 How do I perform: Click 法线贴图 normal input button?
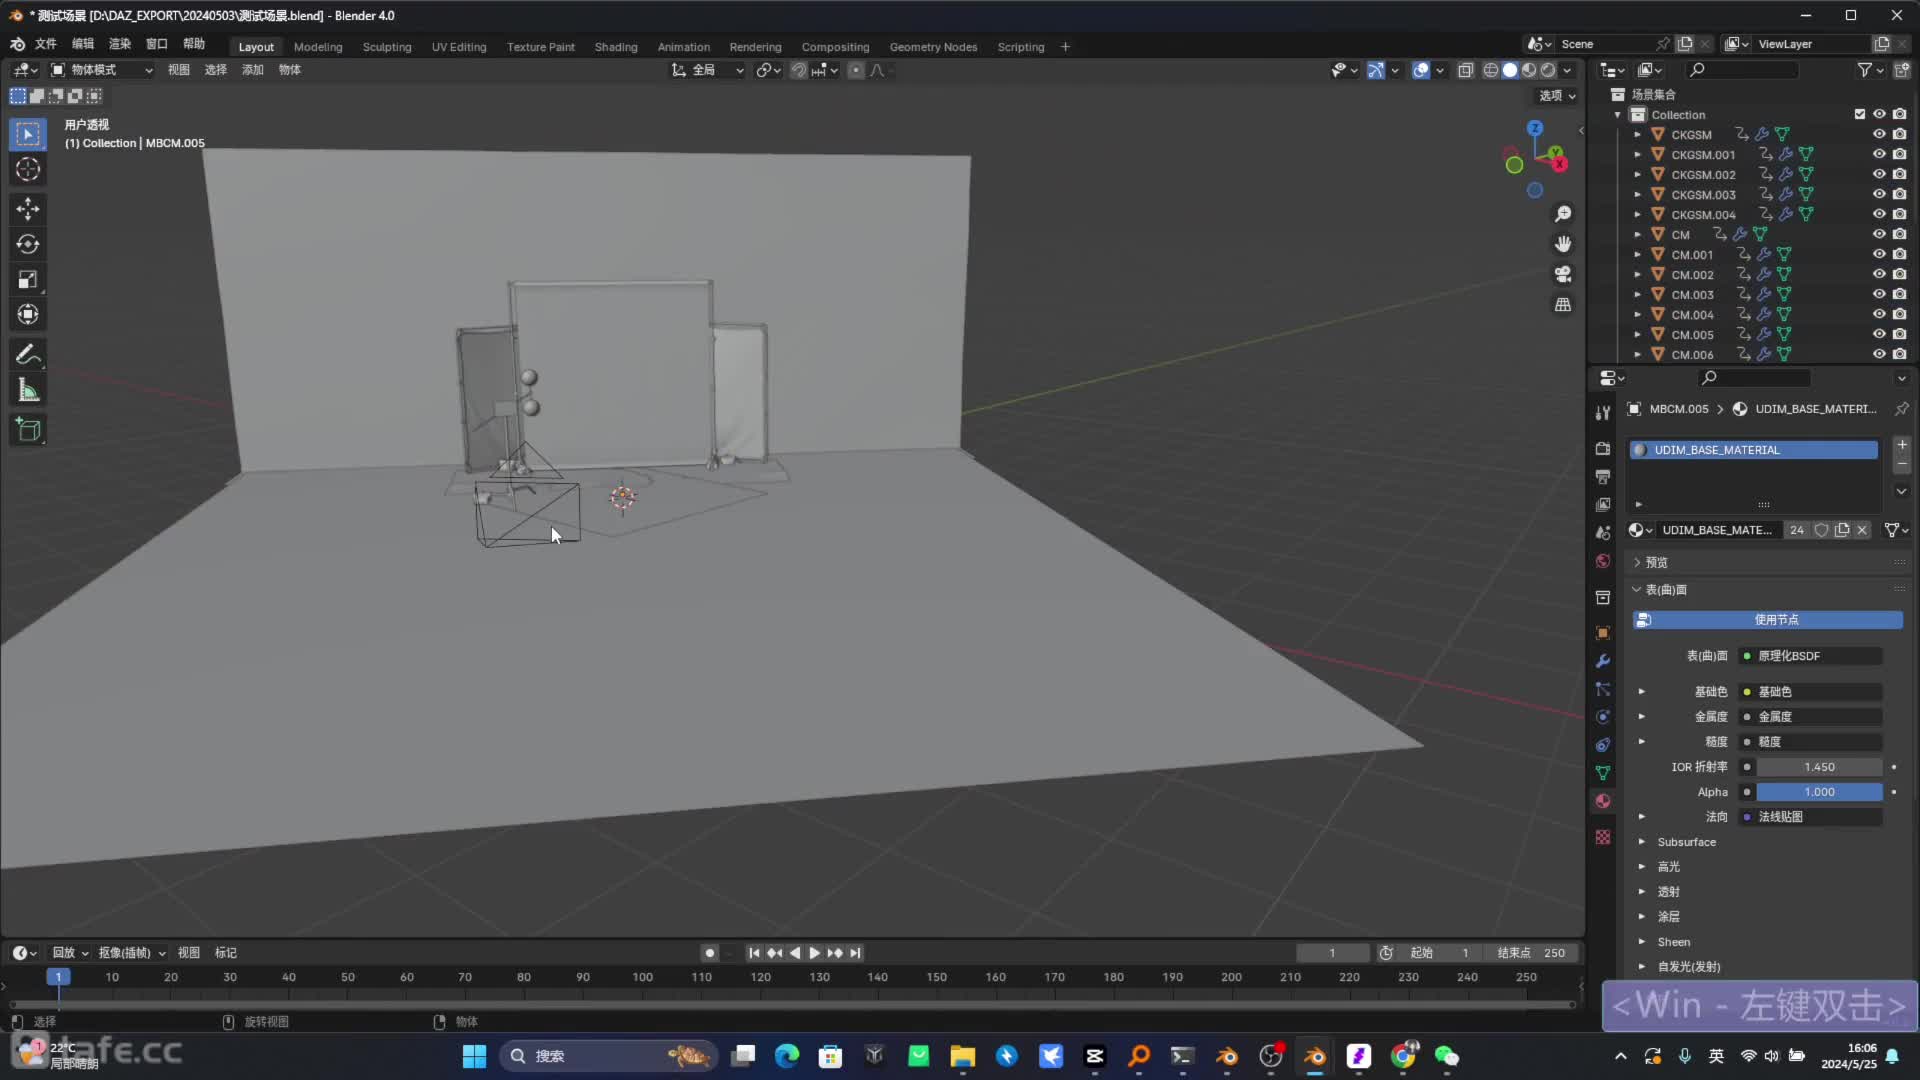pos(1811,817)
